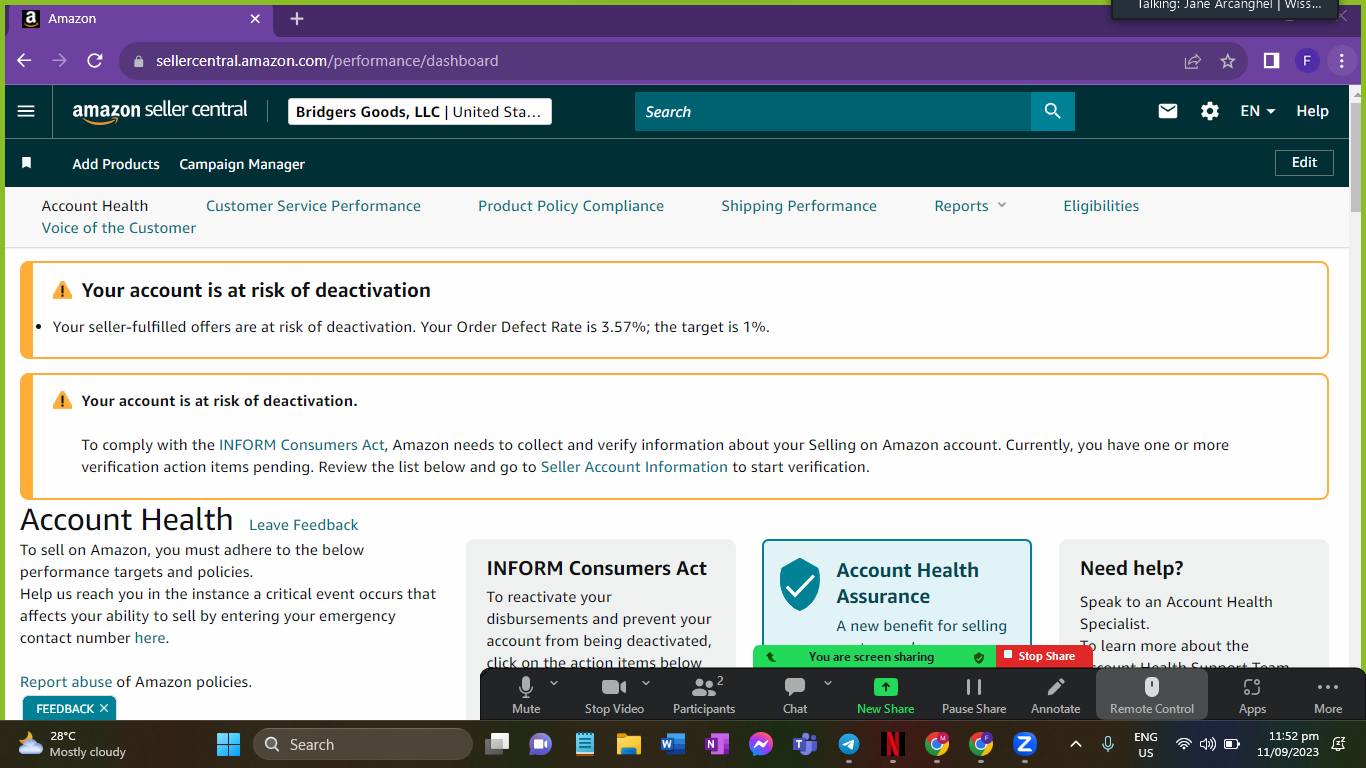Expand the Zoom audio options arrow
Screen dimensions: 1366x768
(554, 683)
